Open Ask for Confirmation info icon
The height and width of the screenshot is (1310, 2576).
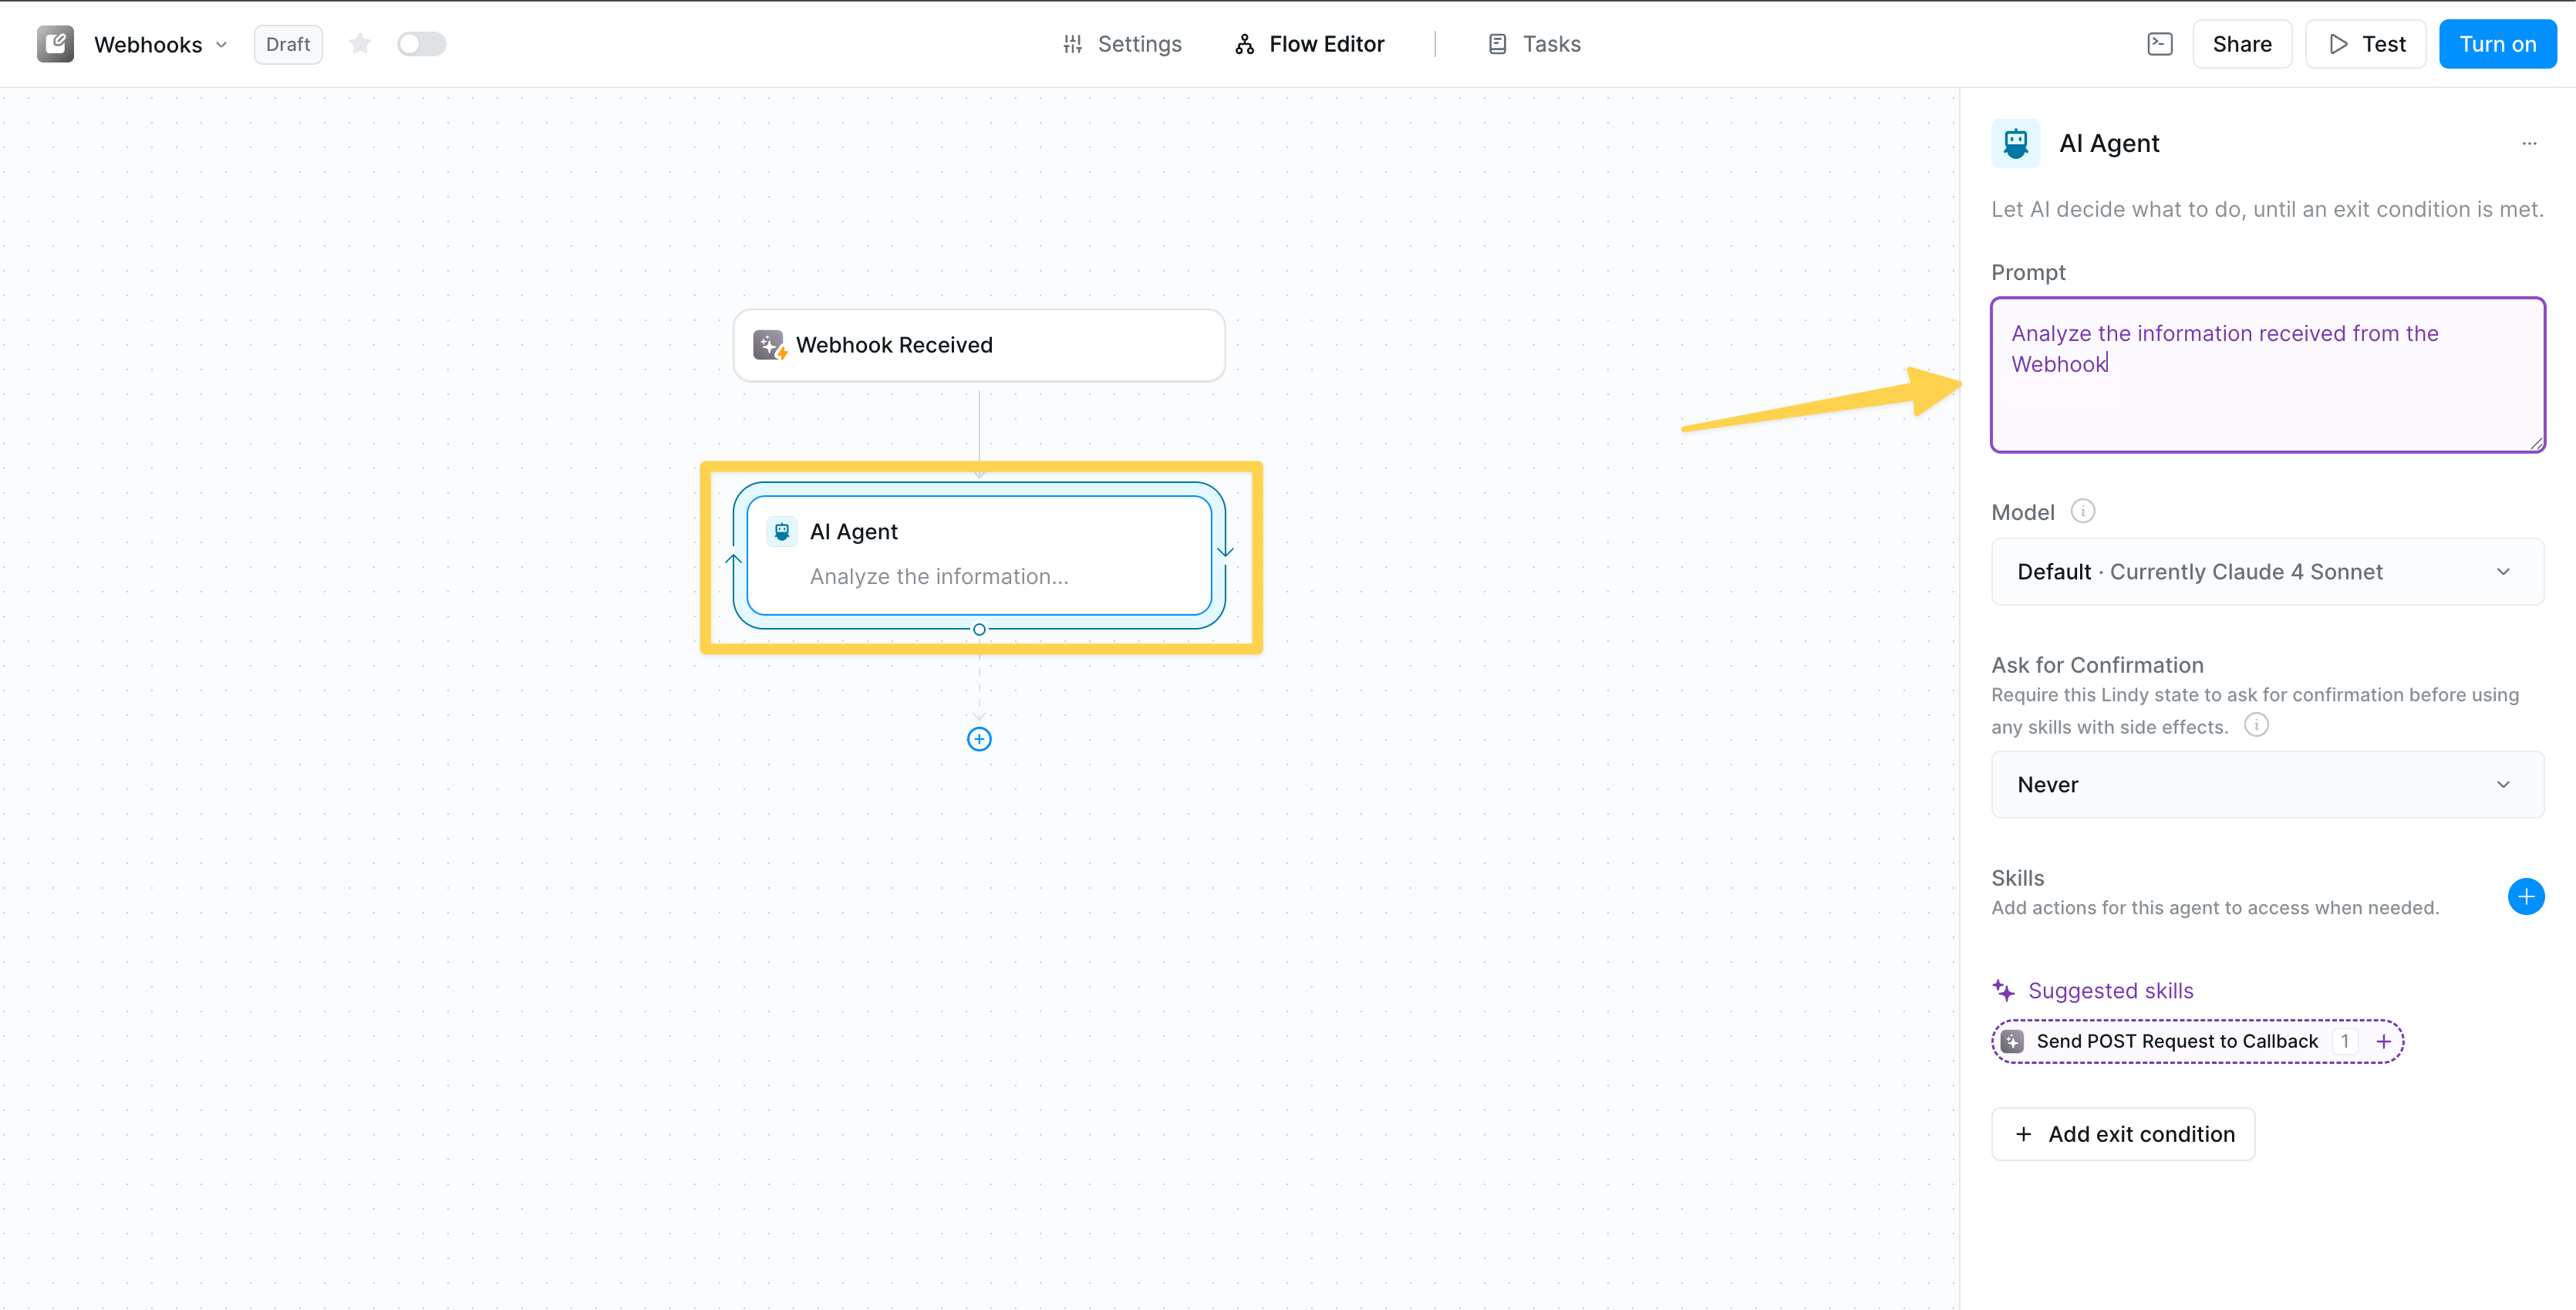click(2257, 725)
